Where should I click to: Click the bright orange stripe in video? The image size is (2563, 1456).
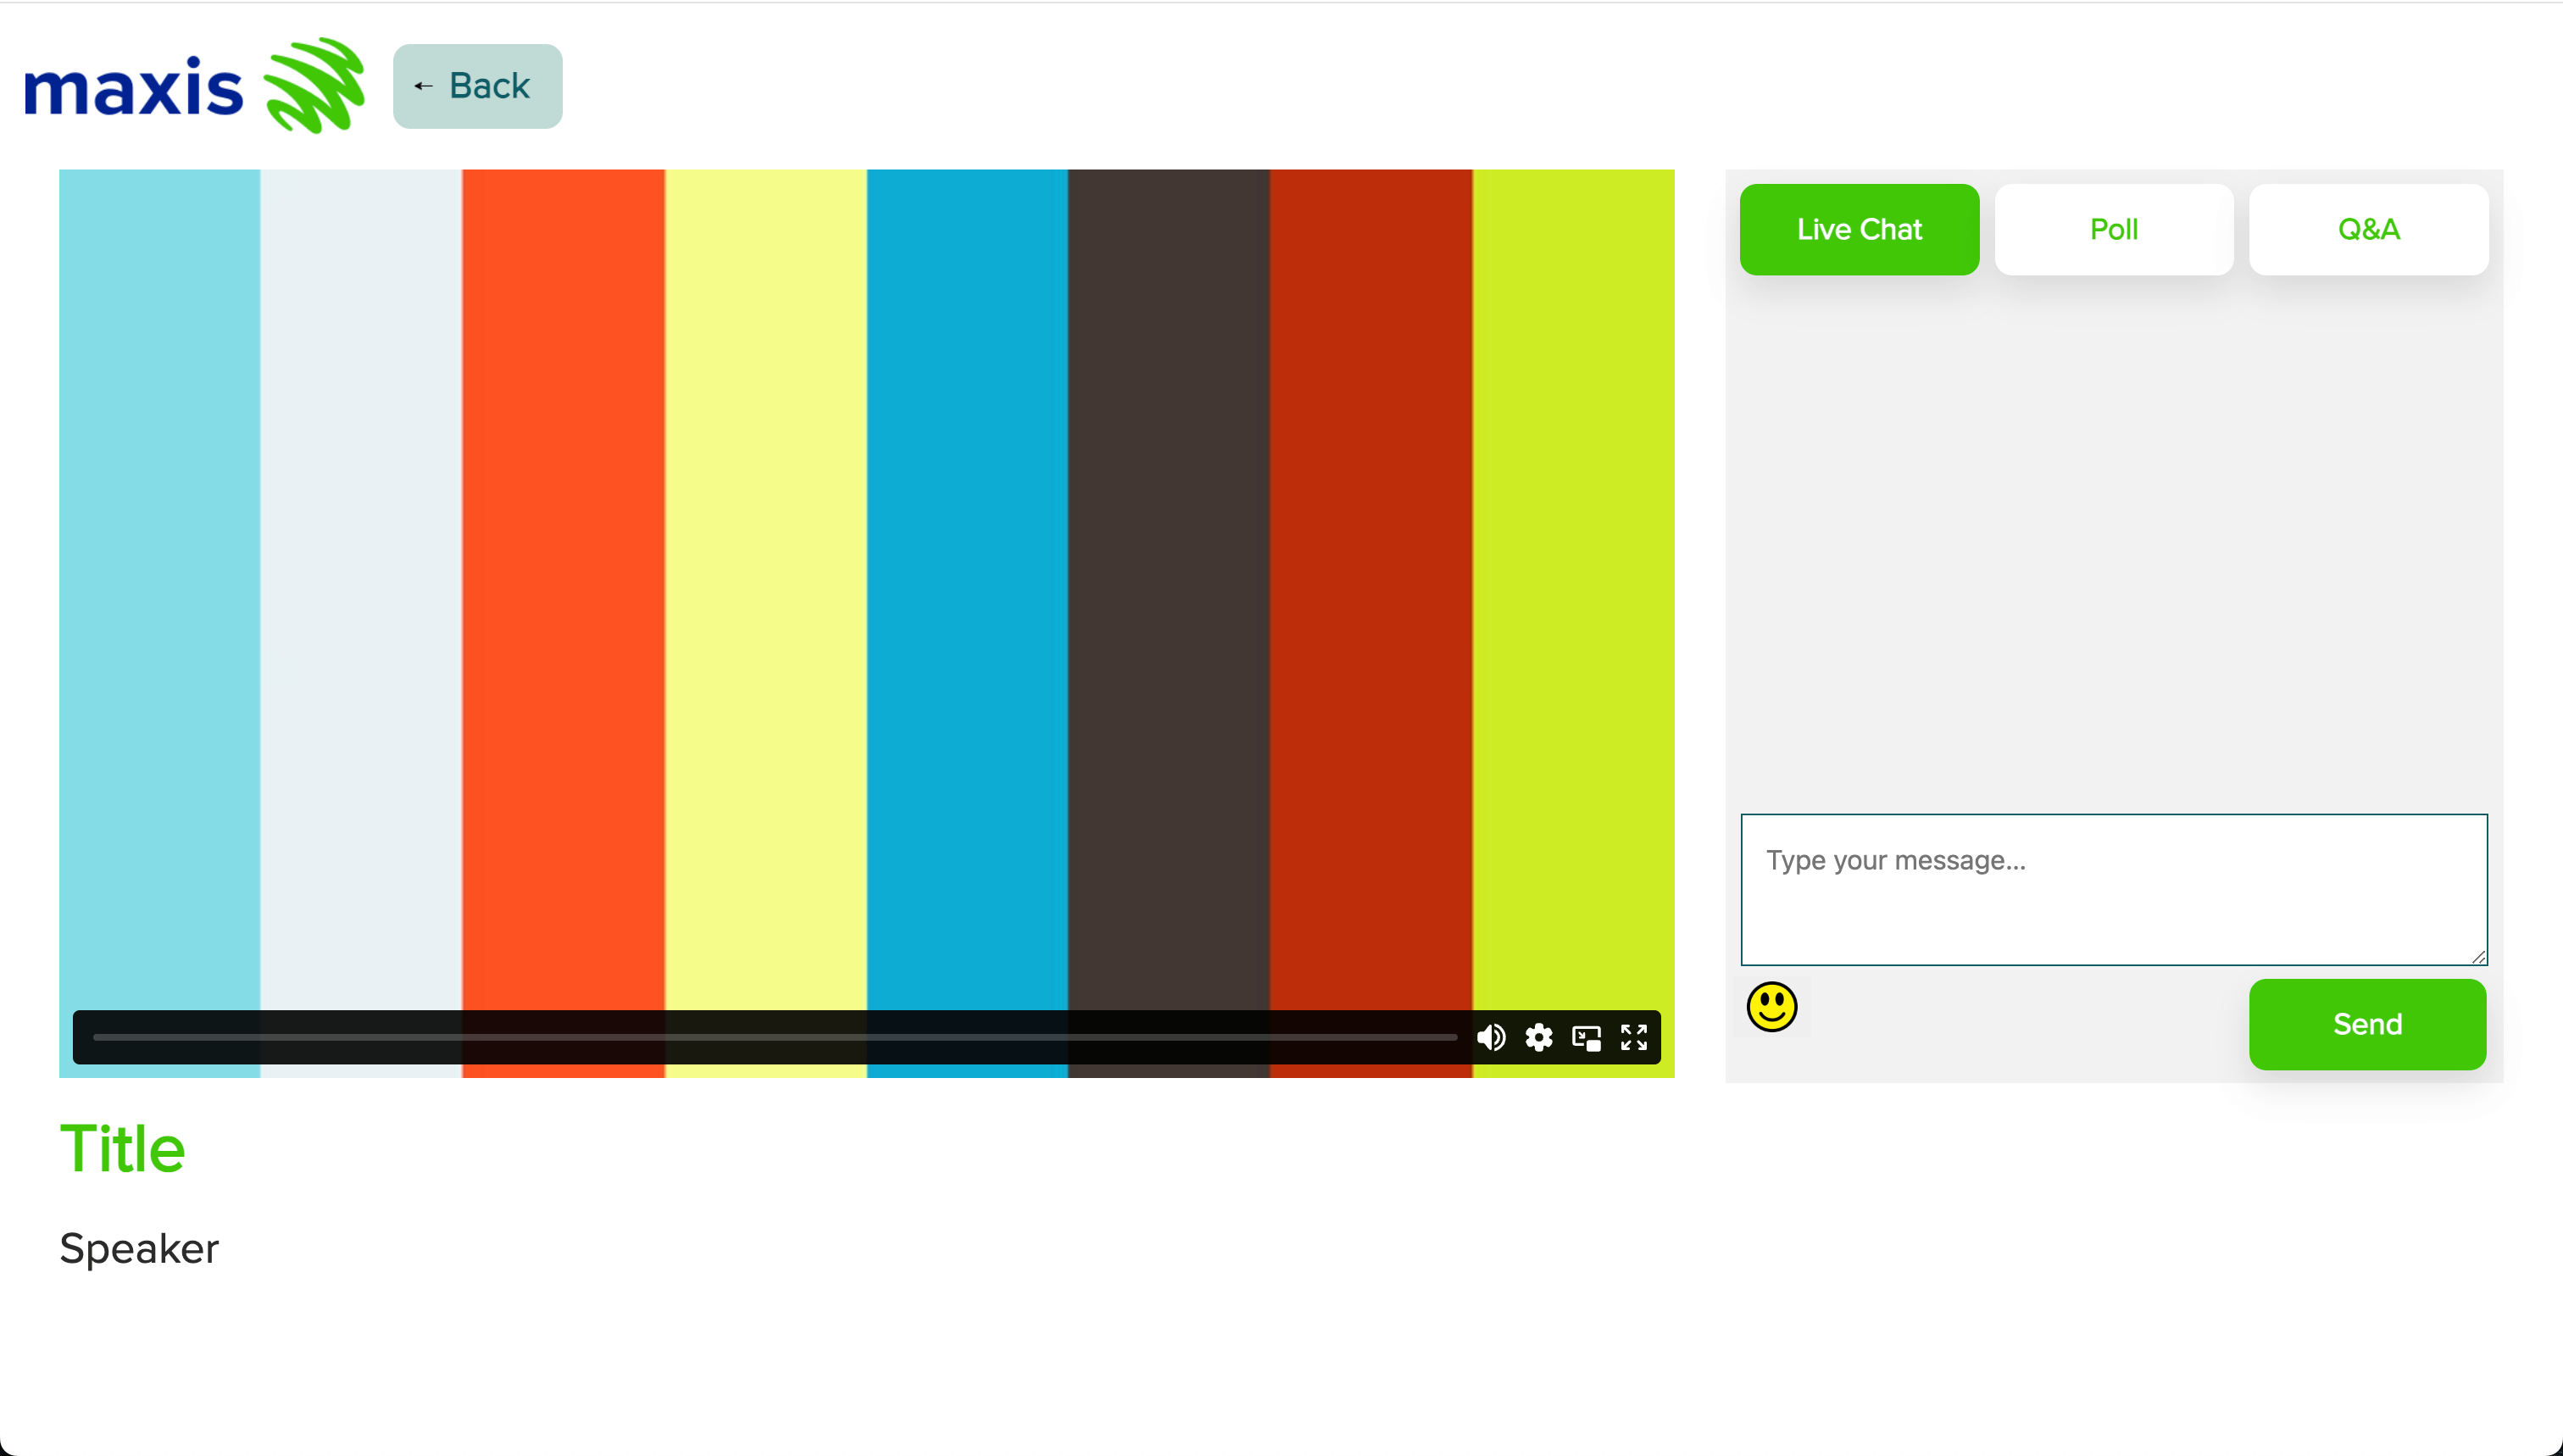(x=563, y=580)
